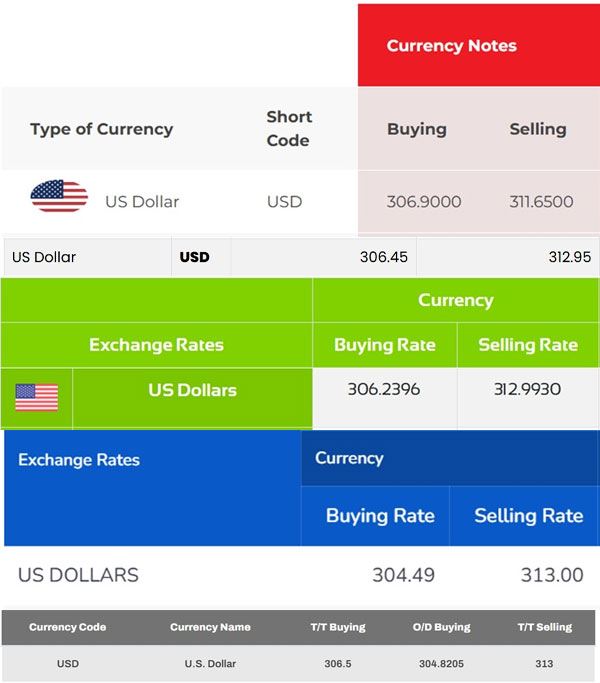Image resolution: width=600 pixels, height=683 pixels.
Task: Click the green US Dollars label
Action: click(192, 390)
